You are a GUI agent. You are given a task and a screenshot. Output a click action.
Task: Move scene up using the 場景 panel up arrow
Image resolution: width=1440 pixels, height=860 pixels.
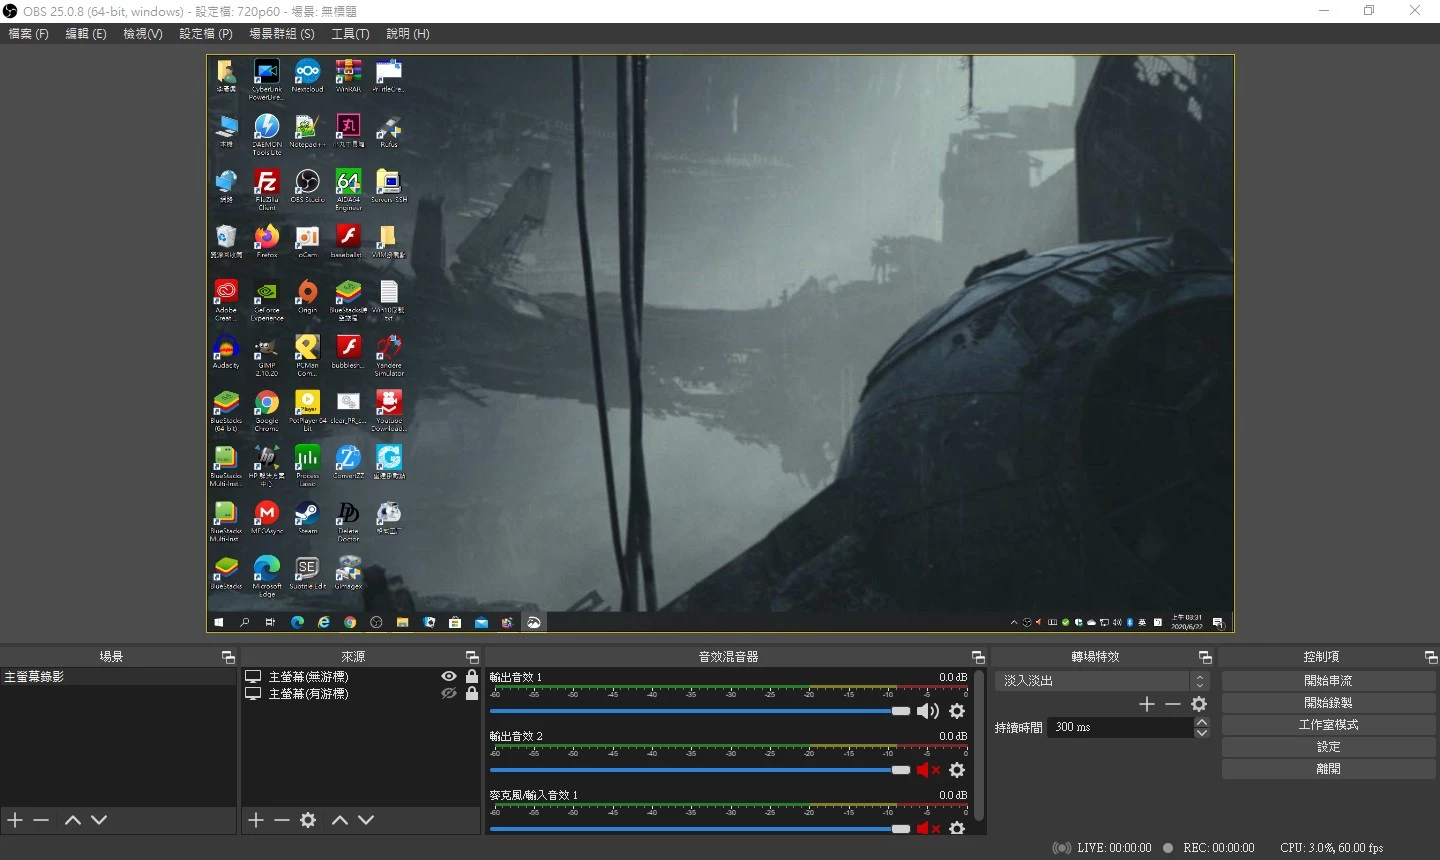pos(73,820)
